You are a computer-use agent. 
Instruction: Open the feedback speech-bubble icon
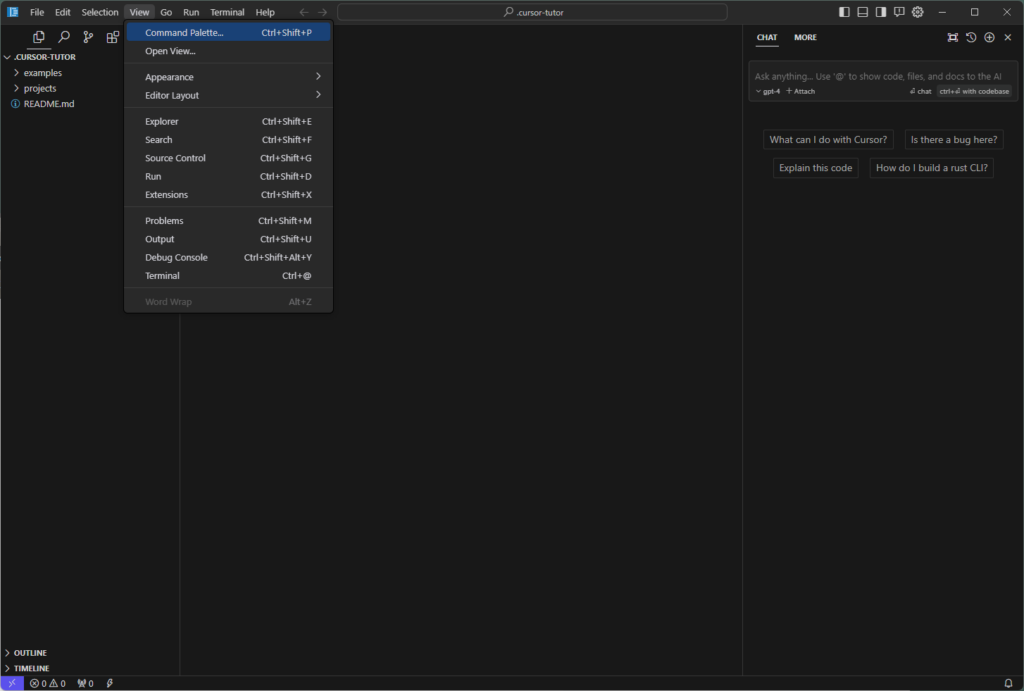pos(899,12)
